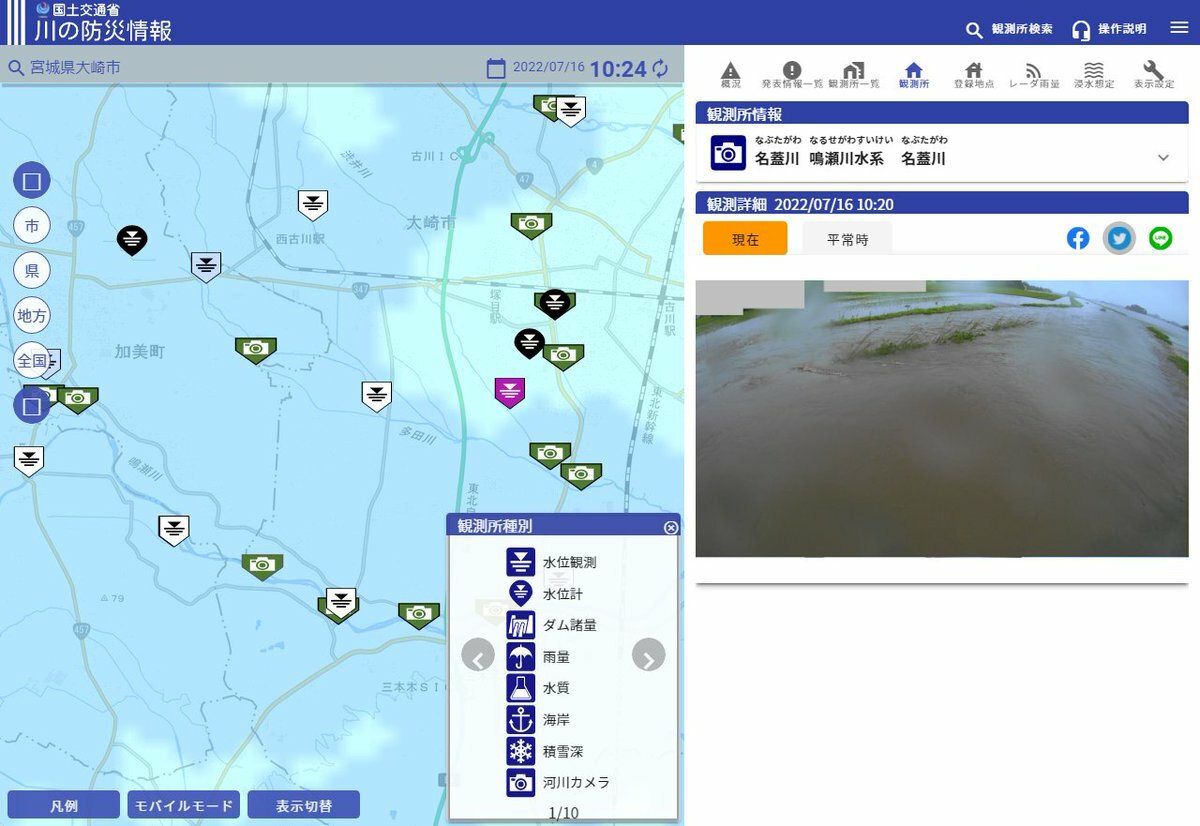
Task: Refresh the map time with reload icon
Action: (660, 69)
